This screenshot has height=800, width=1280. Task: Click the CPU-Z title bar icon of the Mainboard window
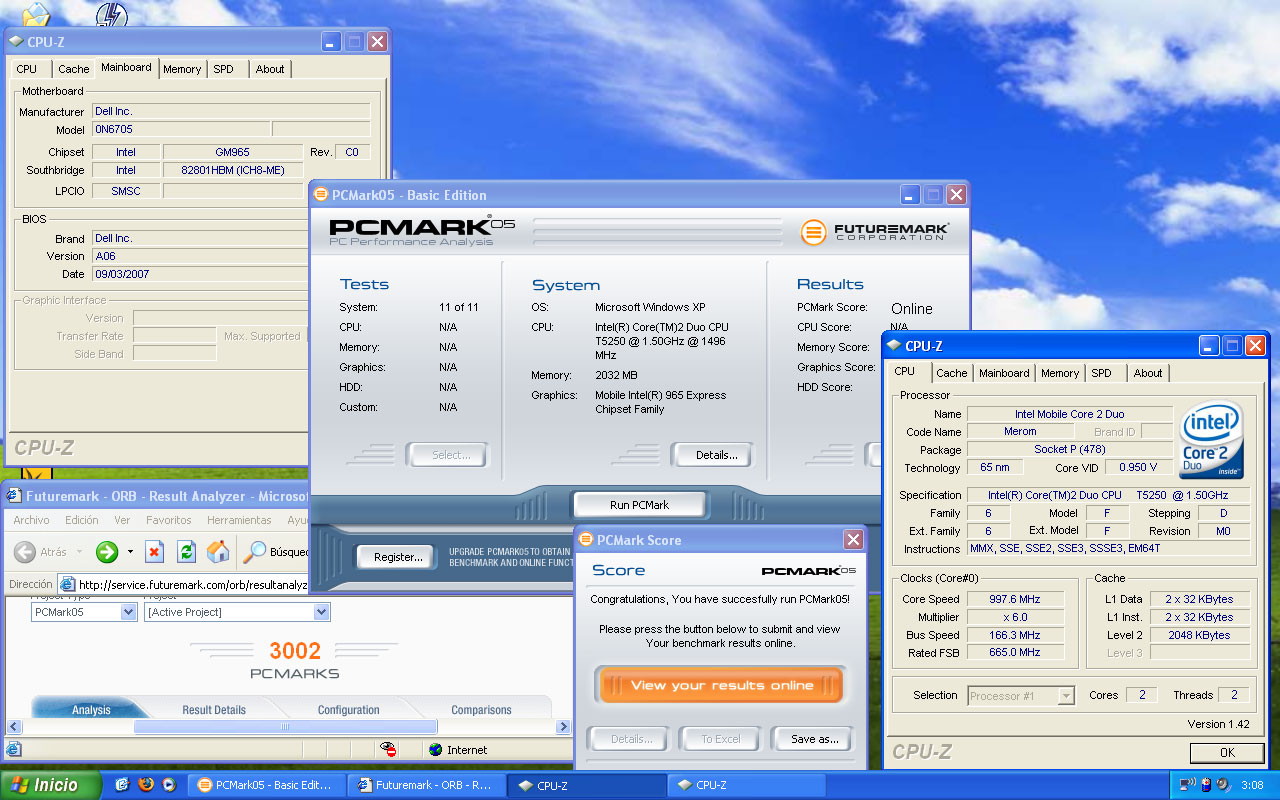tap(16, 42)
